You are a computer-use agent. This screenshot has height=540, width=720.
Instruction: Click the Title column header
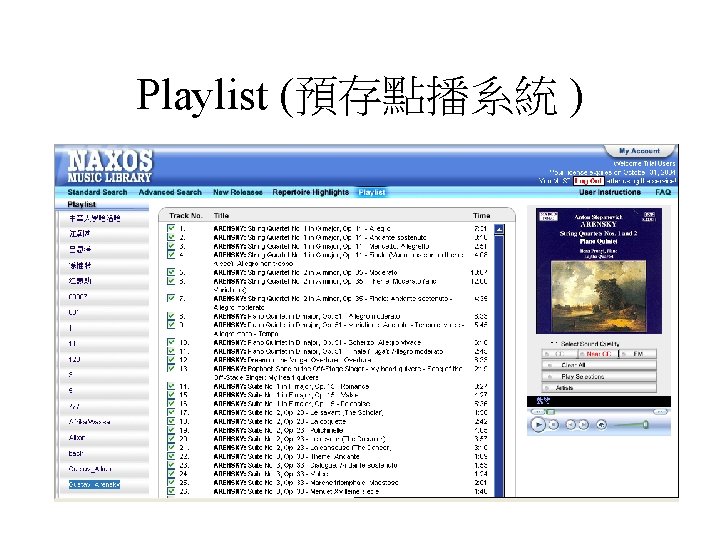click(221, 215)
